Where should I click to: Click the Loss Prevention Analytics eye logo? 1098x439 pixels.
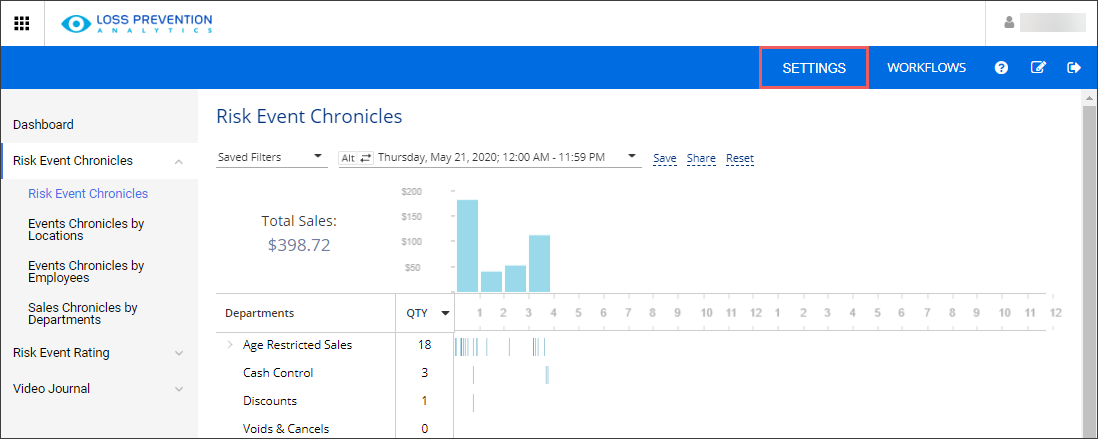76,23
